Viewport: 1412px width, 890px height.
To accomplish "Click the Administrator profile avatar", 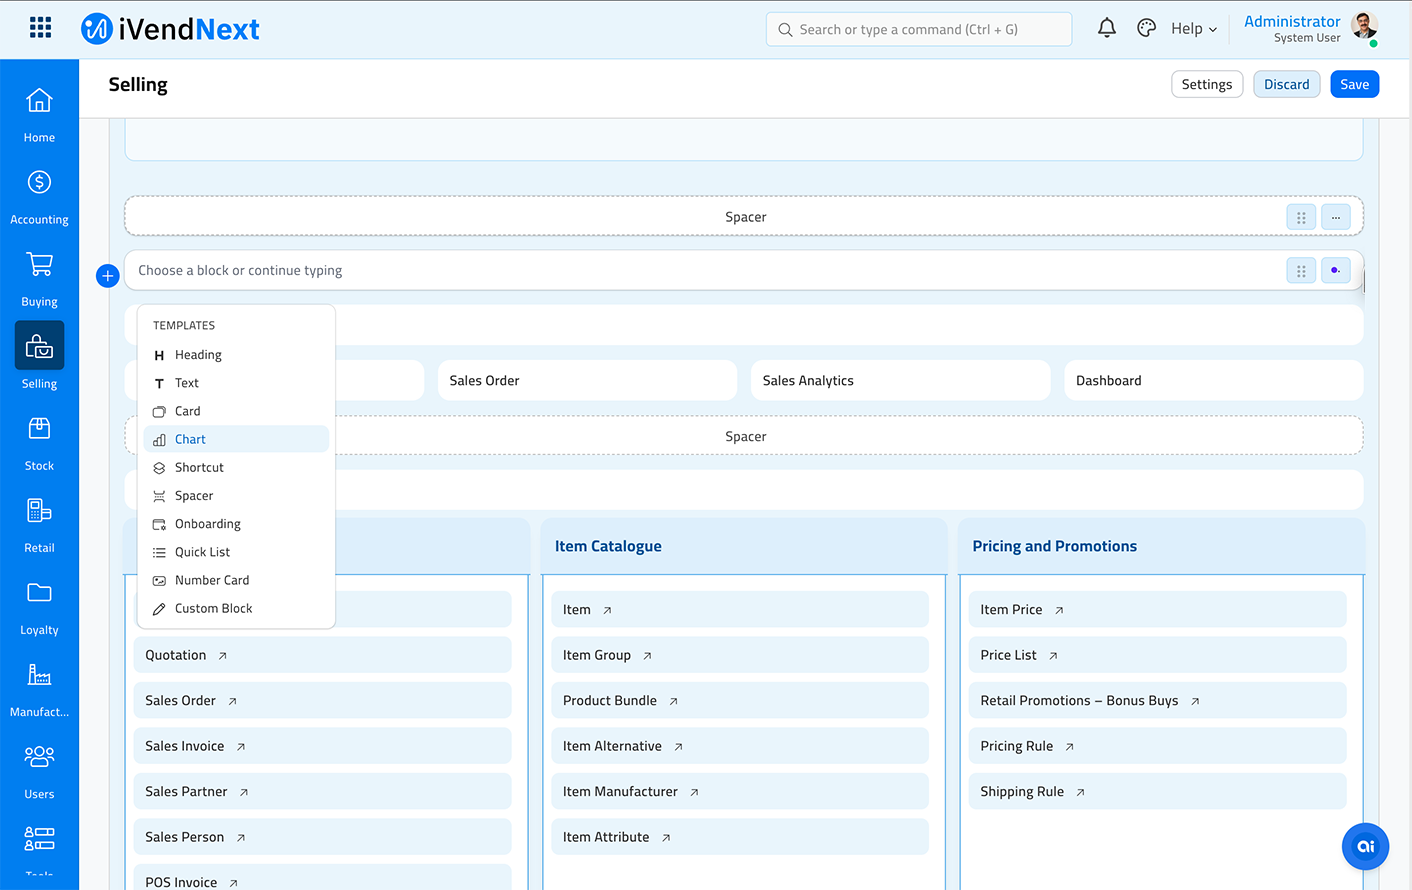I will click(1364, 26).
